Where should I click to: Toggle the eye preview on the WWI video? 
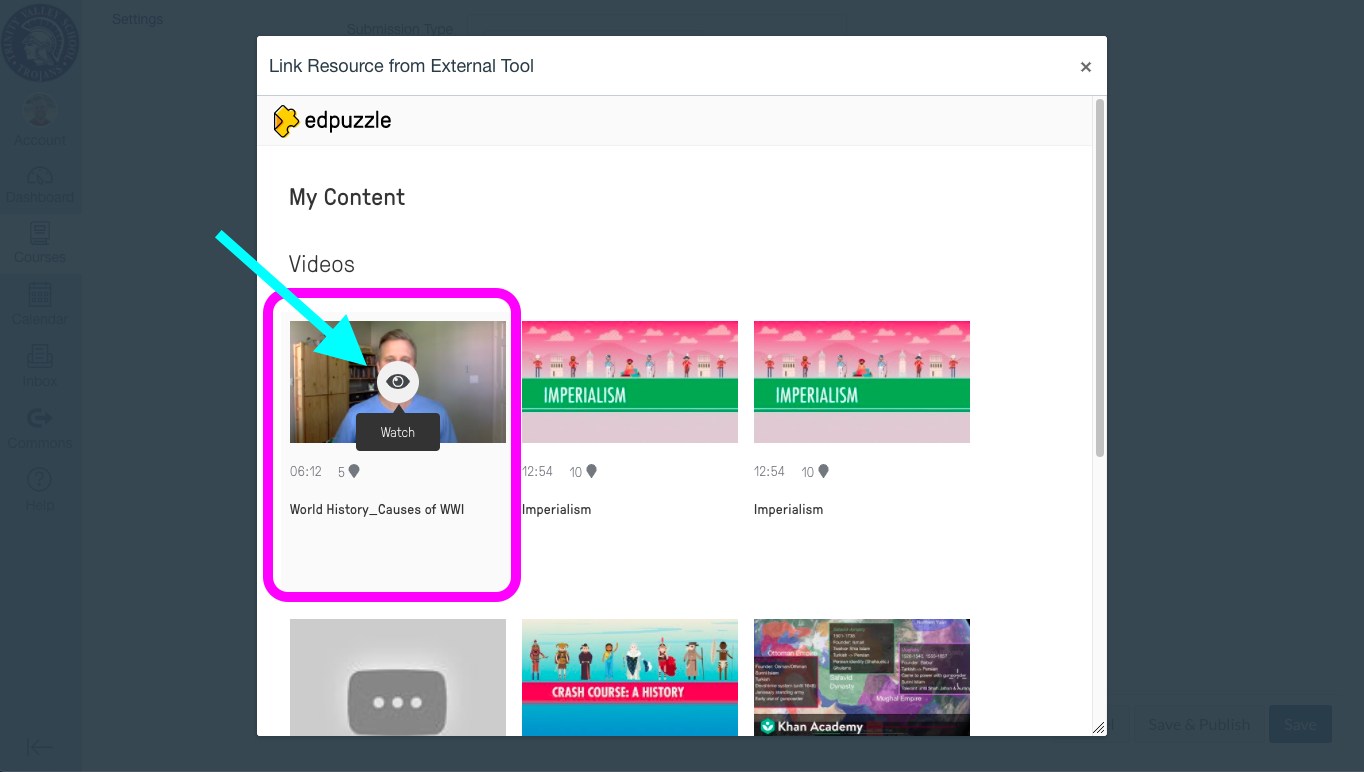coord(397,381)
